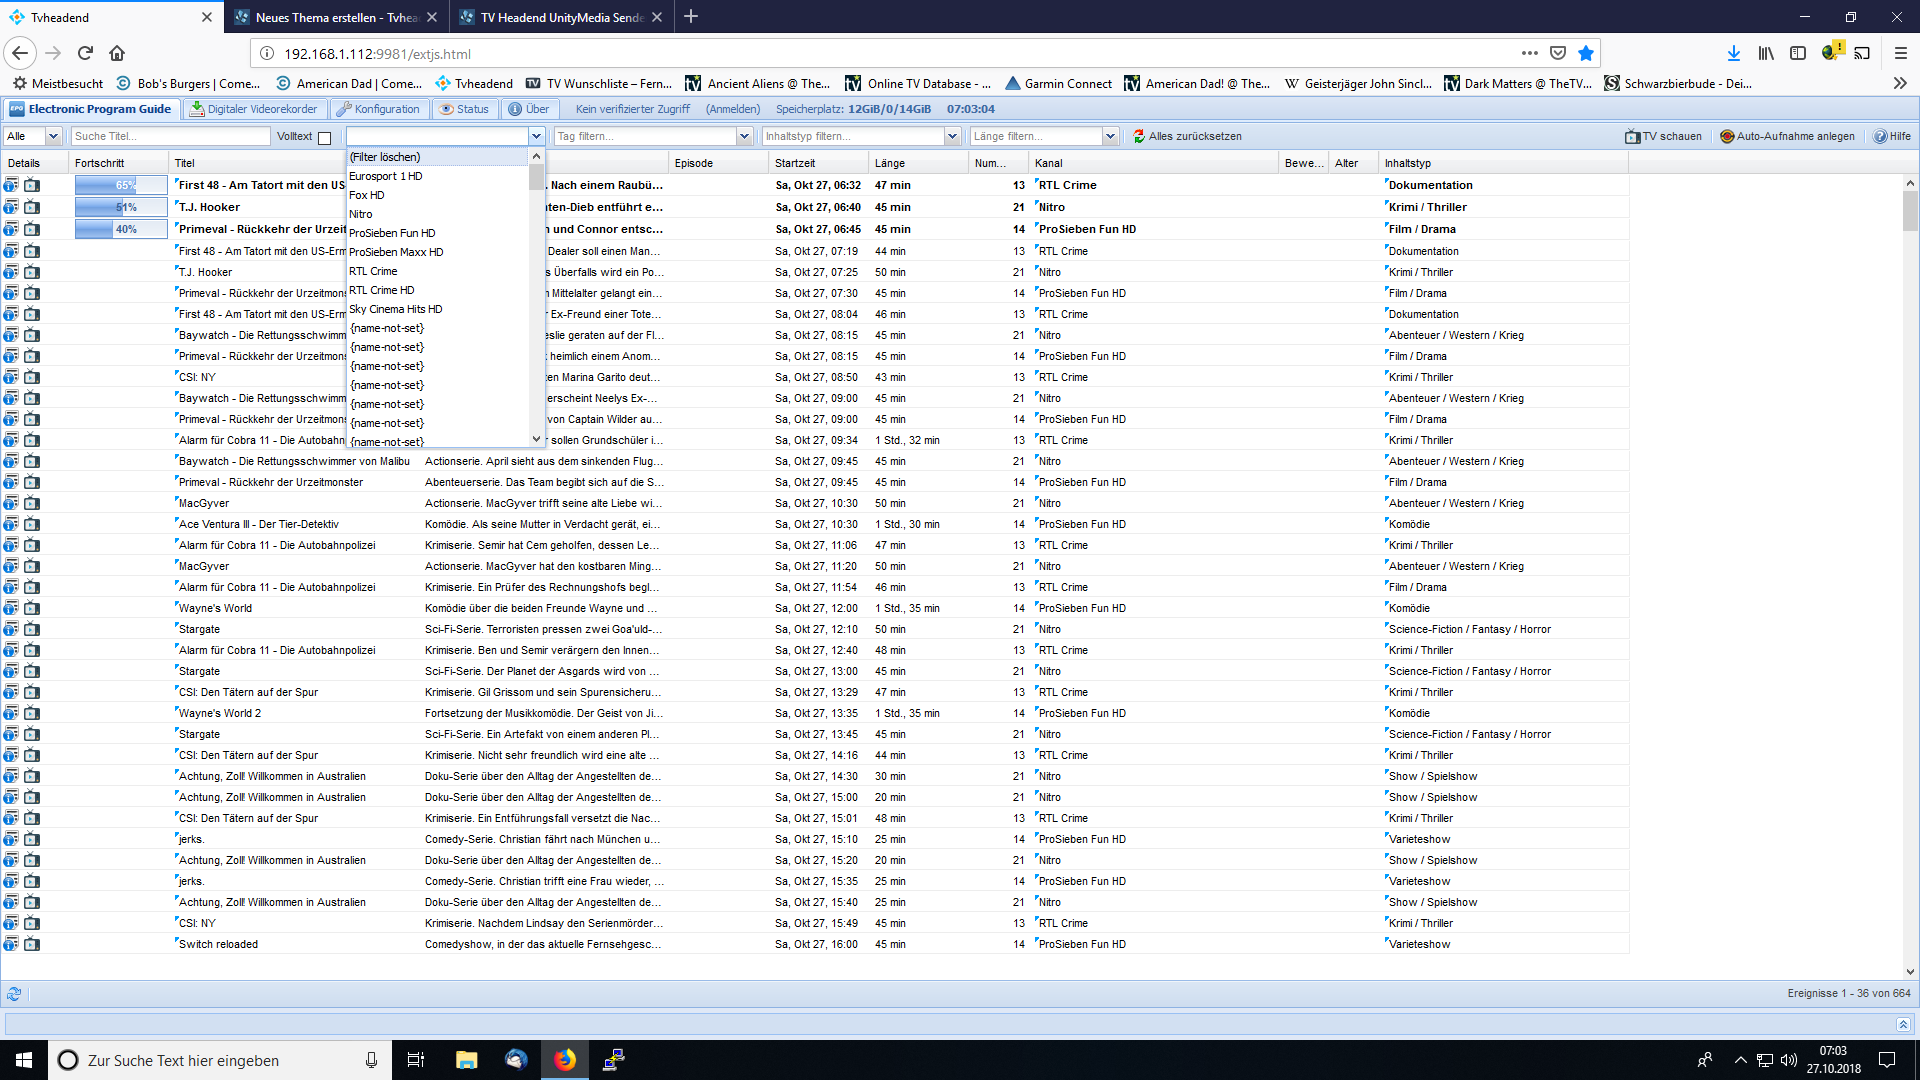Open the Inhaltstyp filtern dropdown
Image resolution: width=1920 pixels, height=1080 pixels.
point(952,136)
